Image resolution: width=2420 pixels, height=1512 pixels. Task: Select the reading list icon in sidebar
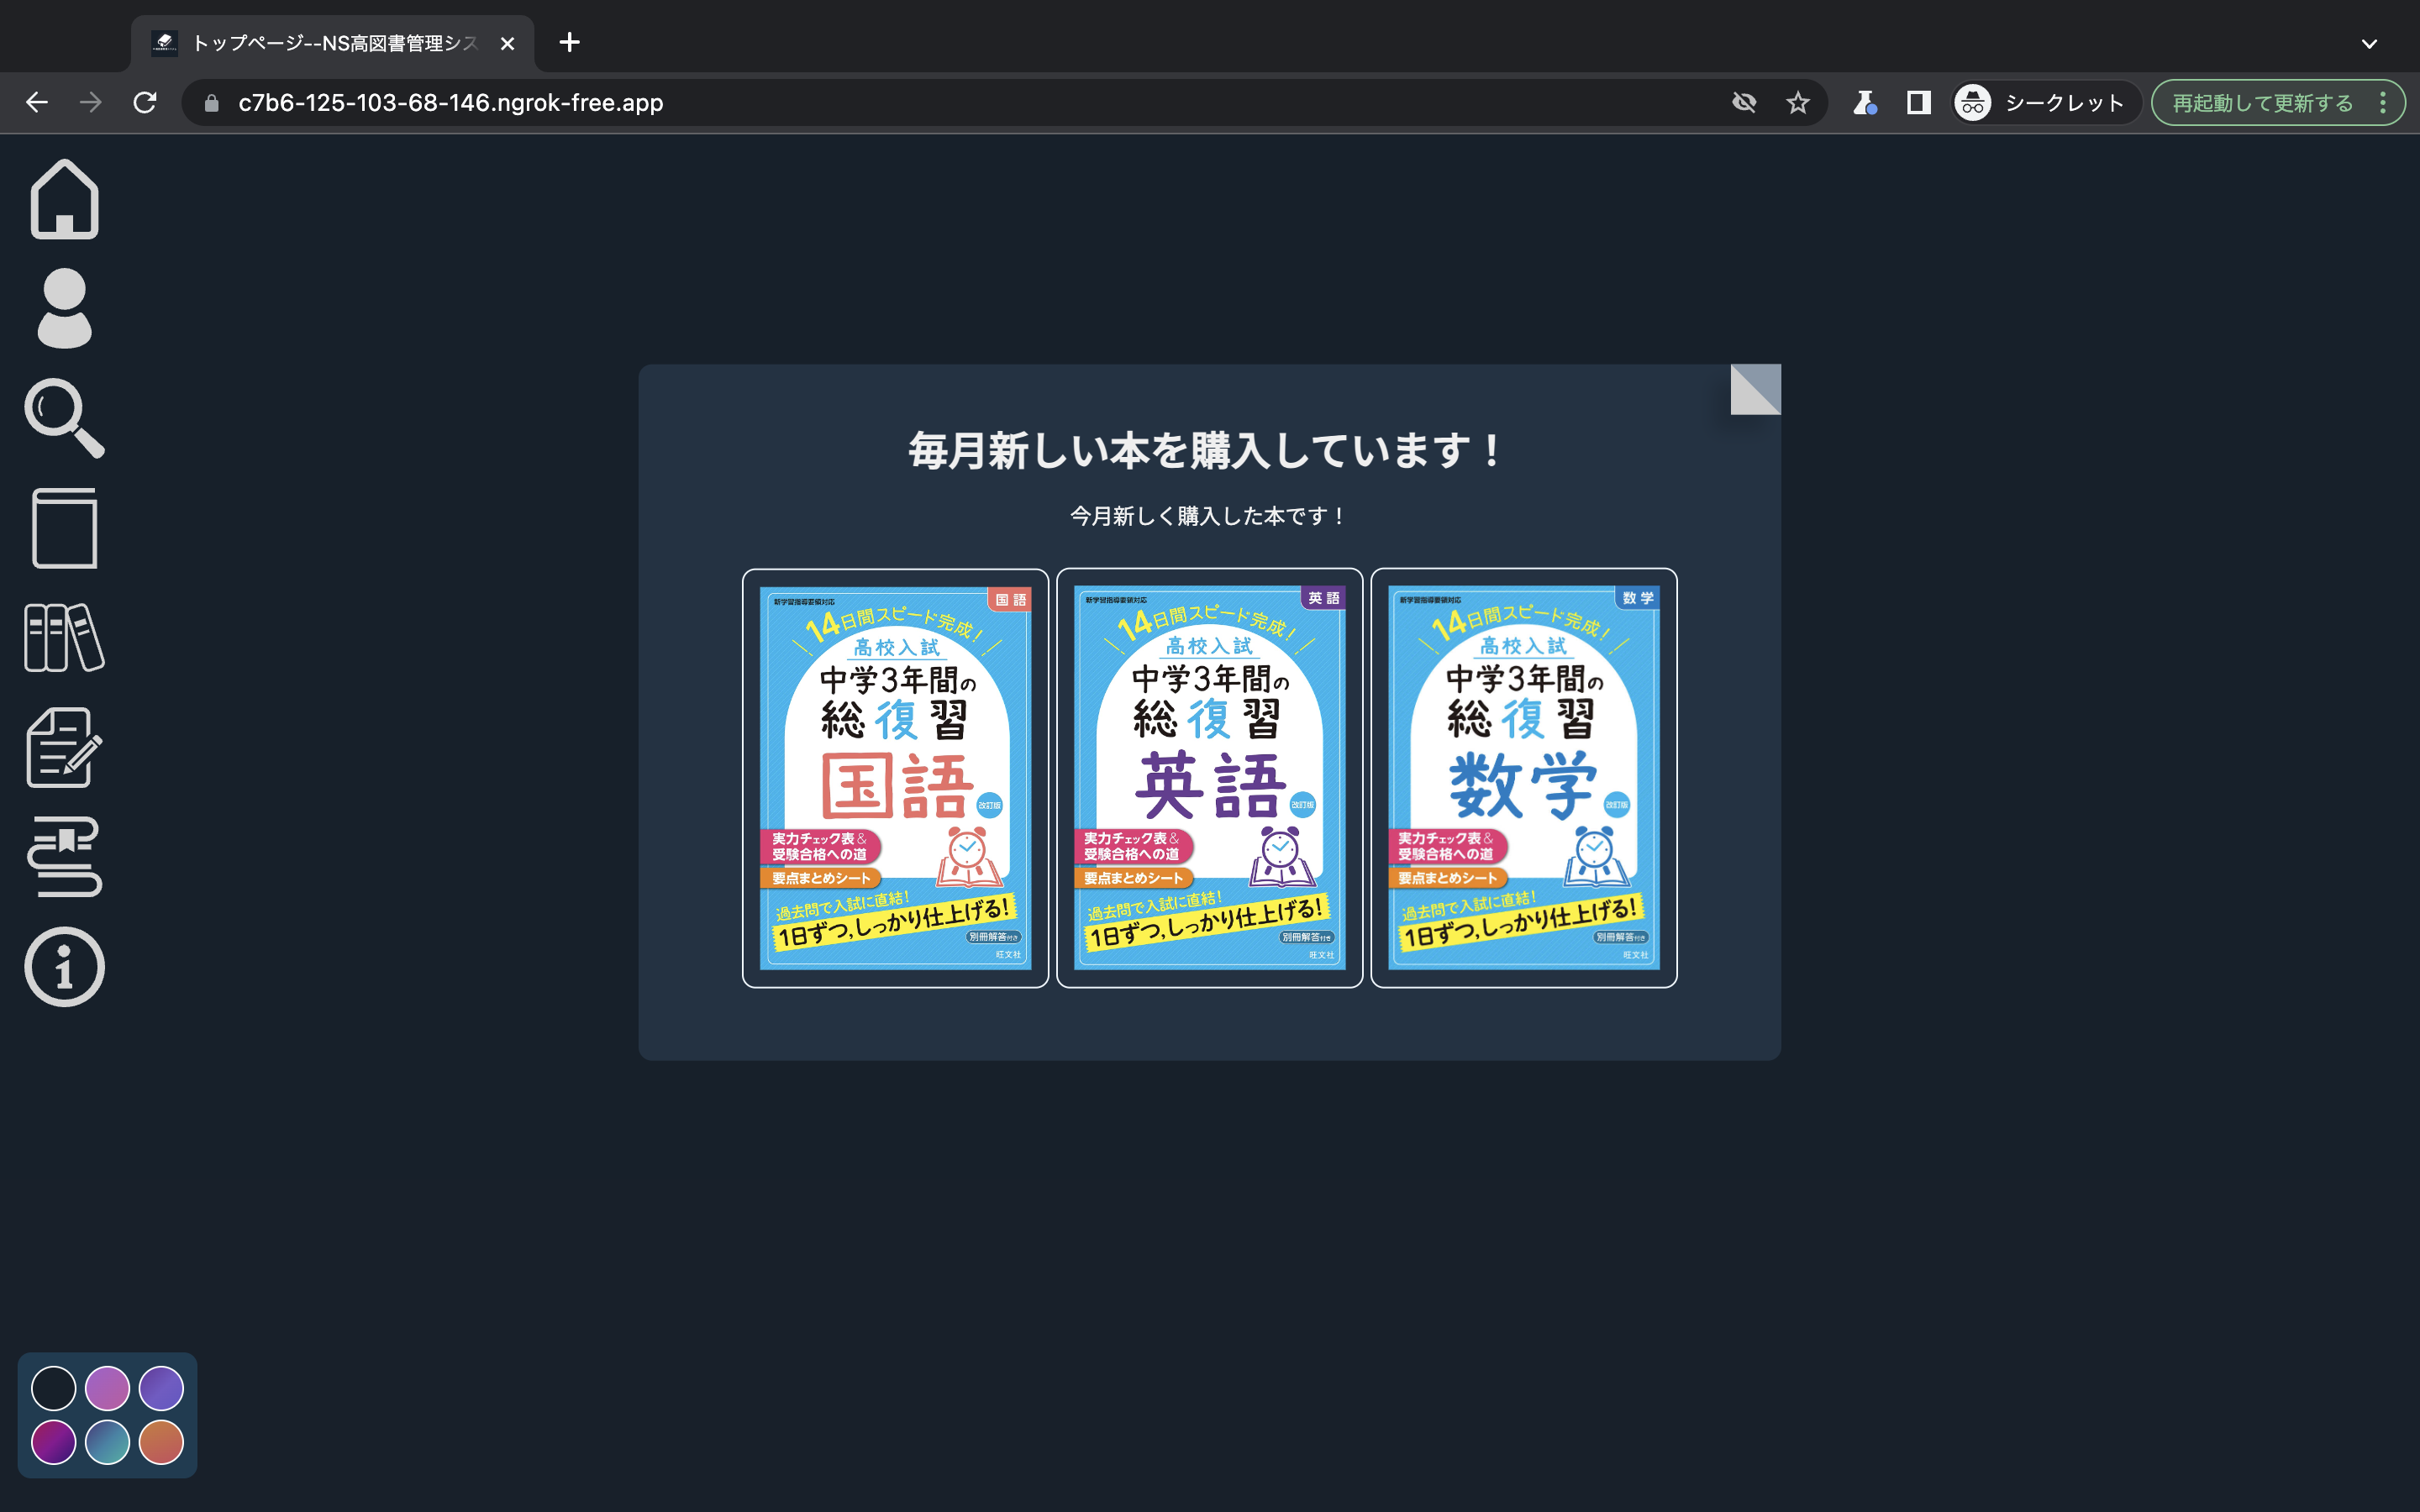64,858
